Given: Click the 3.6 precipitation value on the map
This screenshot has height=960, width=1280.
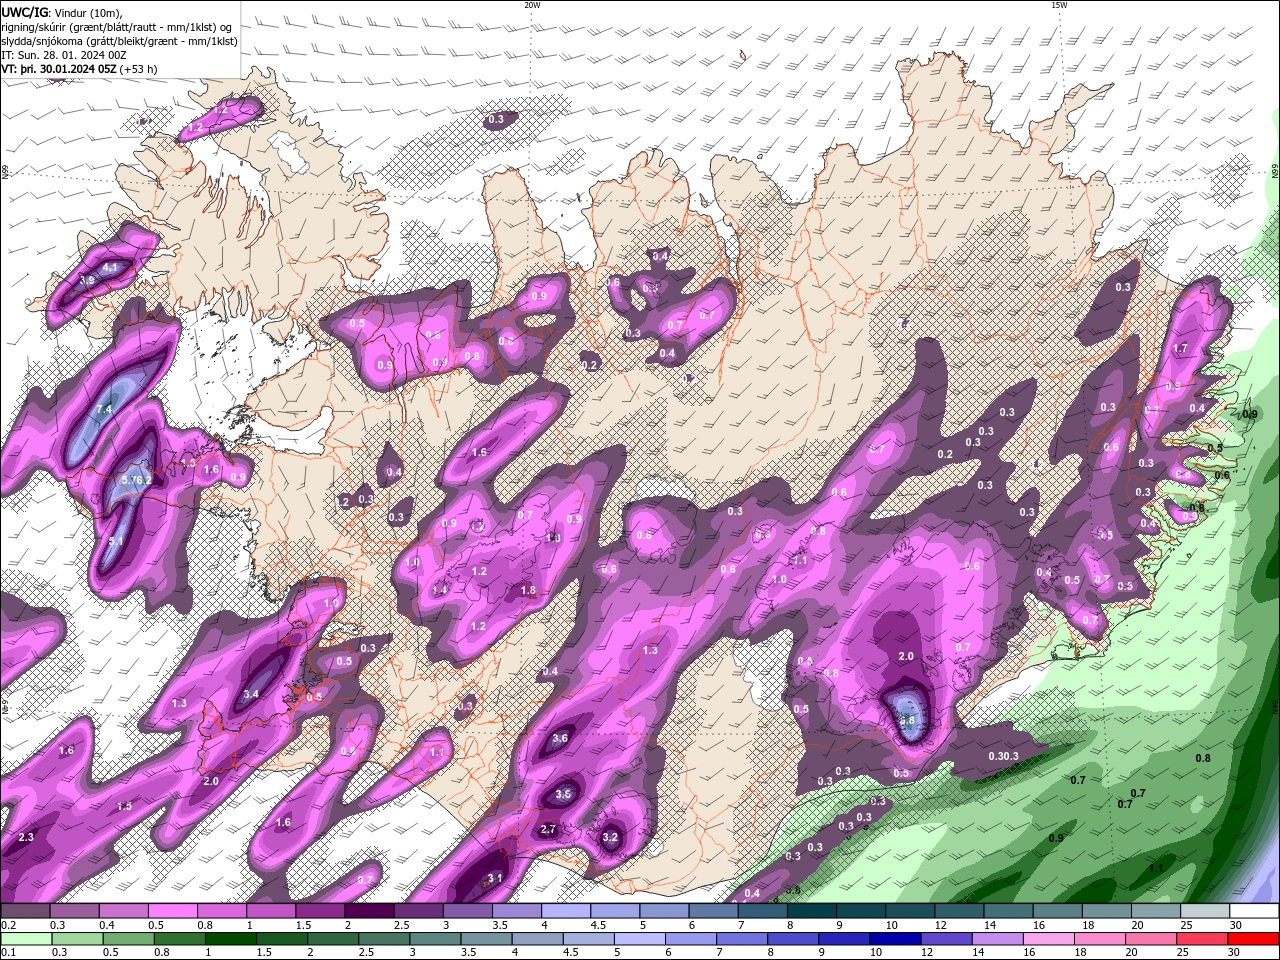Looking at the screenshot, I should pyautogui.click(x=560, y=739).
